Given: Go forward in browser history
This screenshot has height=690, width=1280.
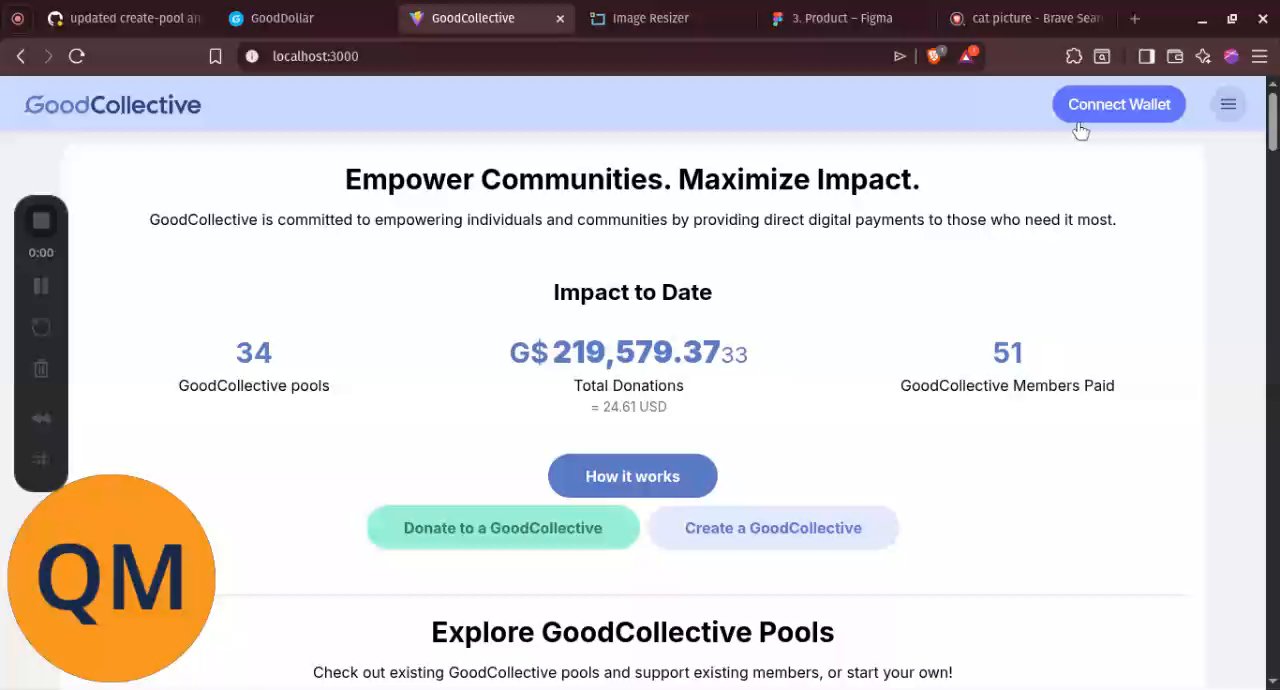Looking at the screenshot, I should [48, 56].
